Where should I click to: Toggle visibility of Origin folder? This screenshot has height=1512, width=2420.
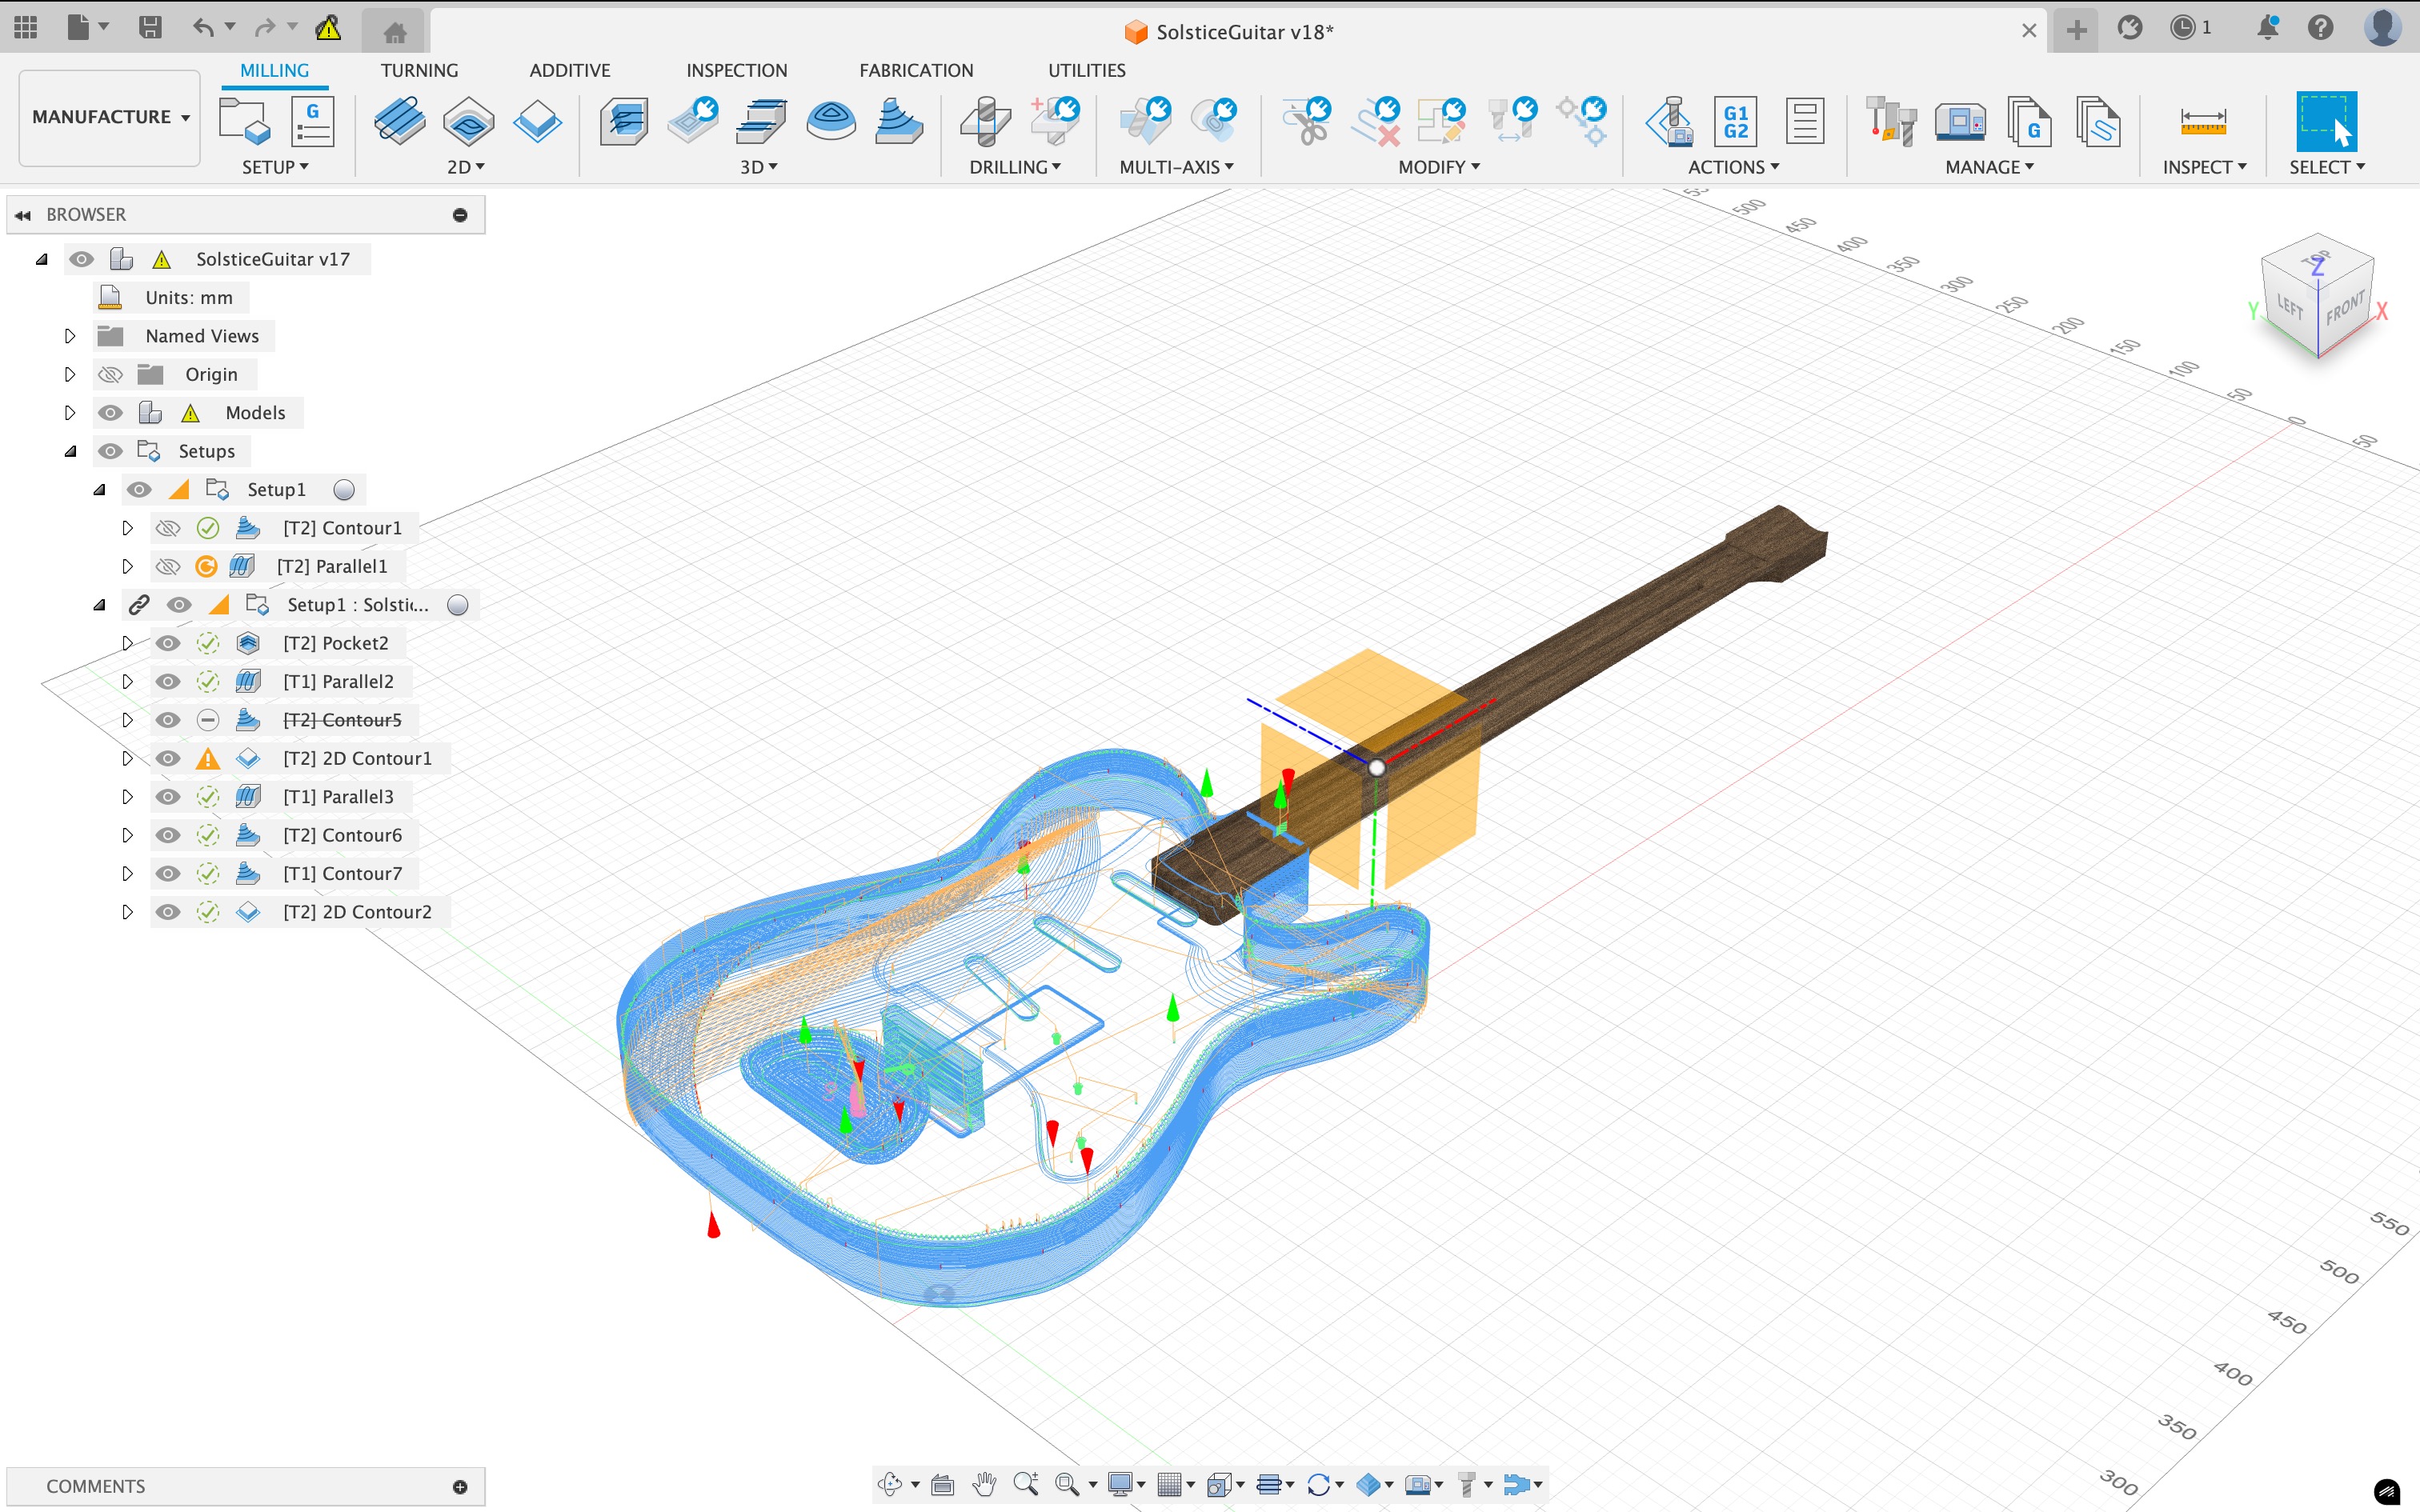[x=111, y=374]
